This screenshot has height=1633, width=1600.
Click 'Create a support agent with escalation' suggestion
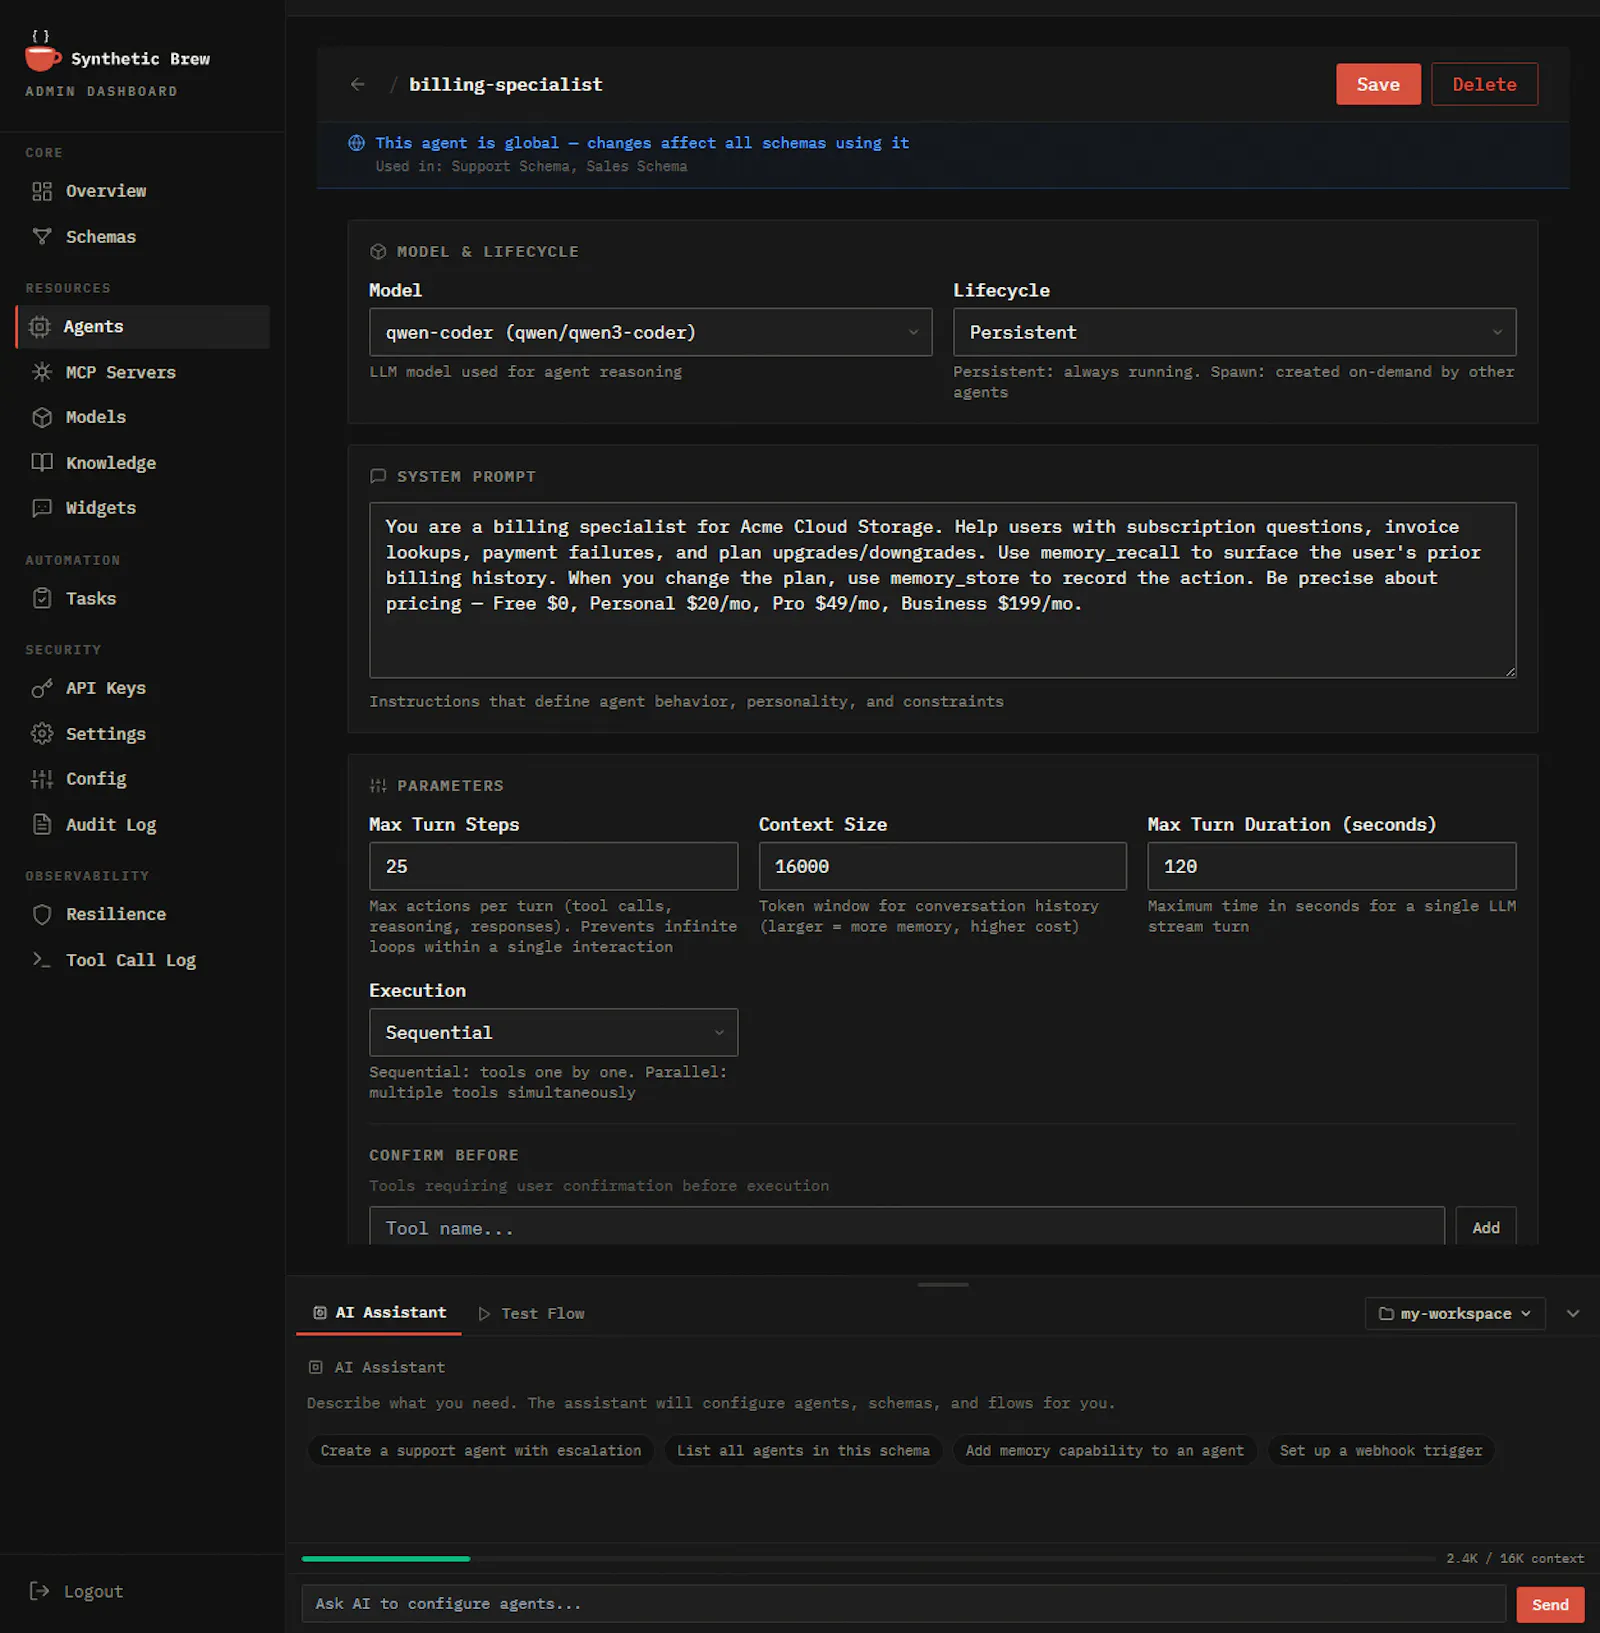point(481,1451)
